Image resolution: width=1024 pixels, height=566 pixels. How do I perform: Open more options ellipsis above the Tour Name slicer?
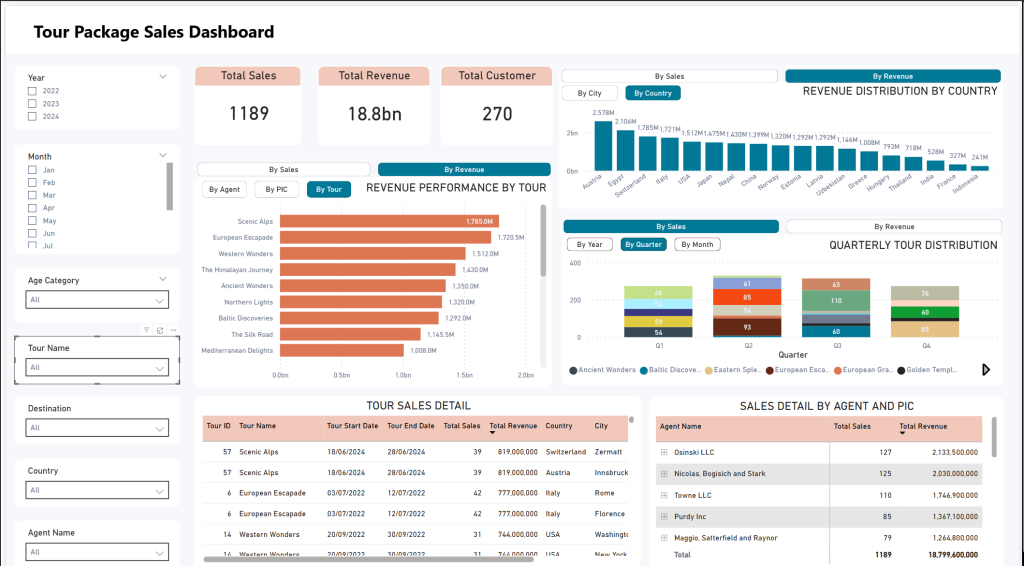click(174, 330)
